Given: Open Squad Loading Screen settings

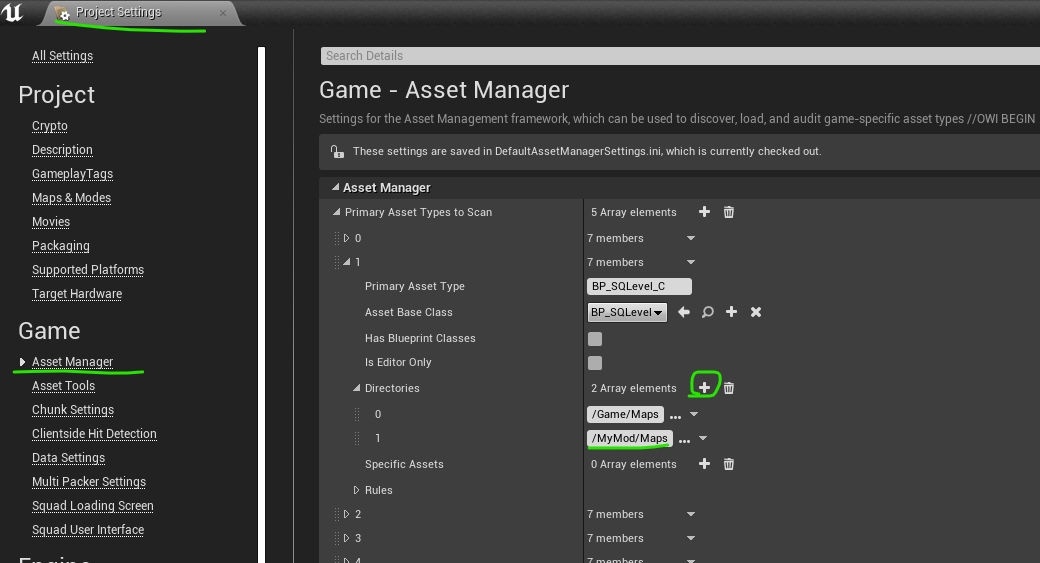Looking at the screenshot, I should pos(92,506).
